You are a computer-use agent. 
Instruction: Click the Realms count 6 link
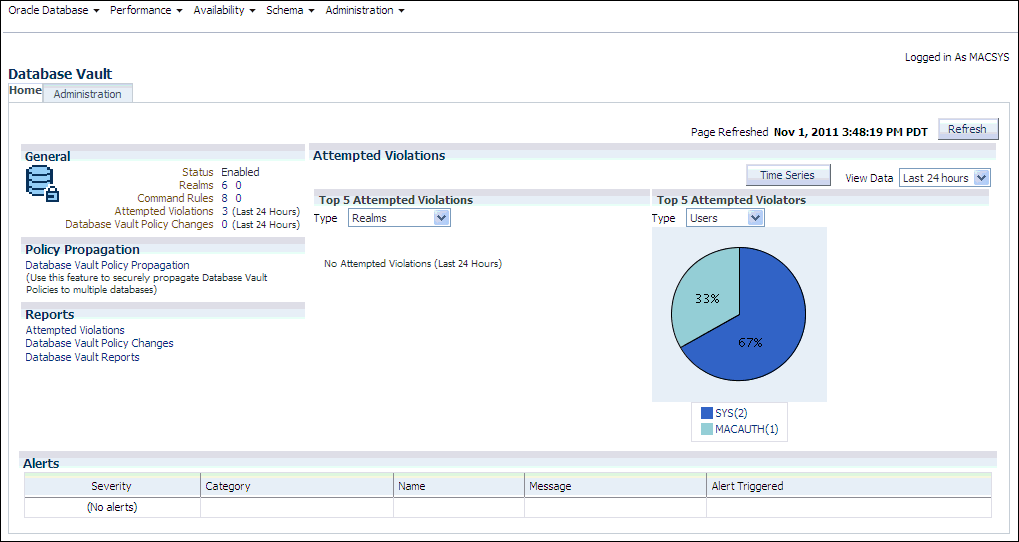224,185
